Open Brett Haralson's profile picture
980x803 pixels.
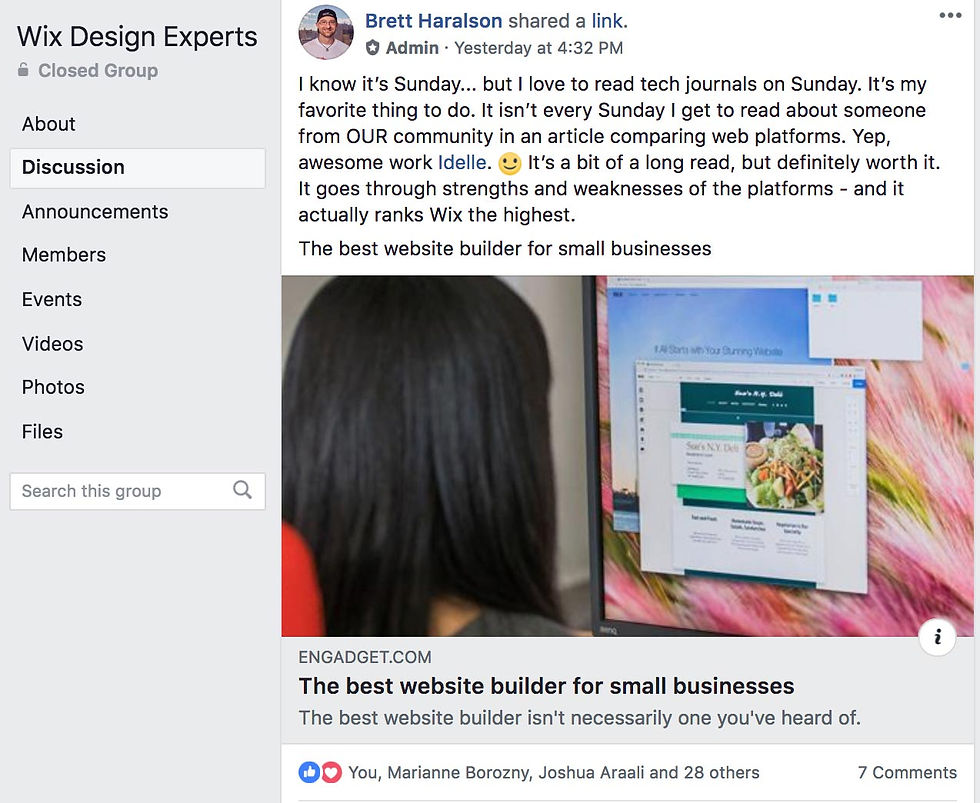coord(326,32)
